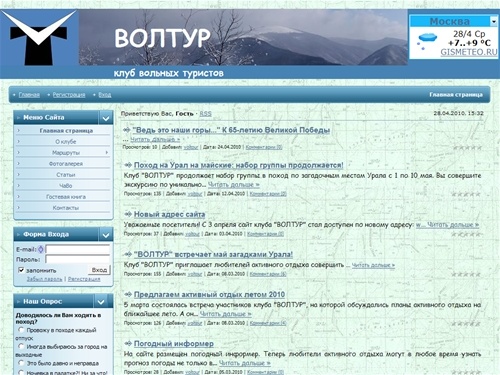Rate the Новый адрес сайта post stars
Image resolution: width=500 pixels, height=375 pixels.
[x=466, y=234]
